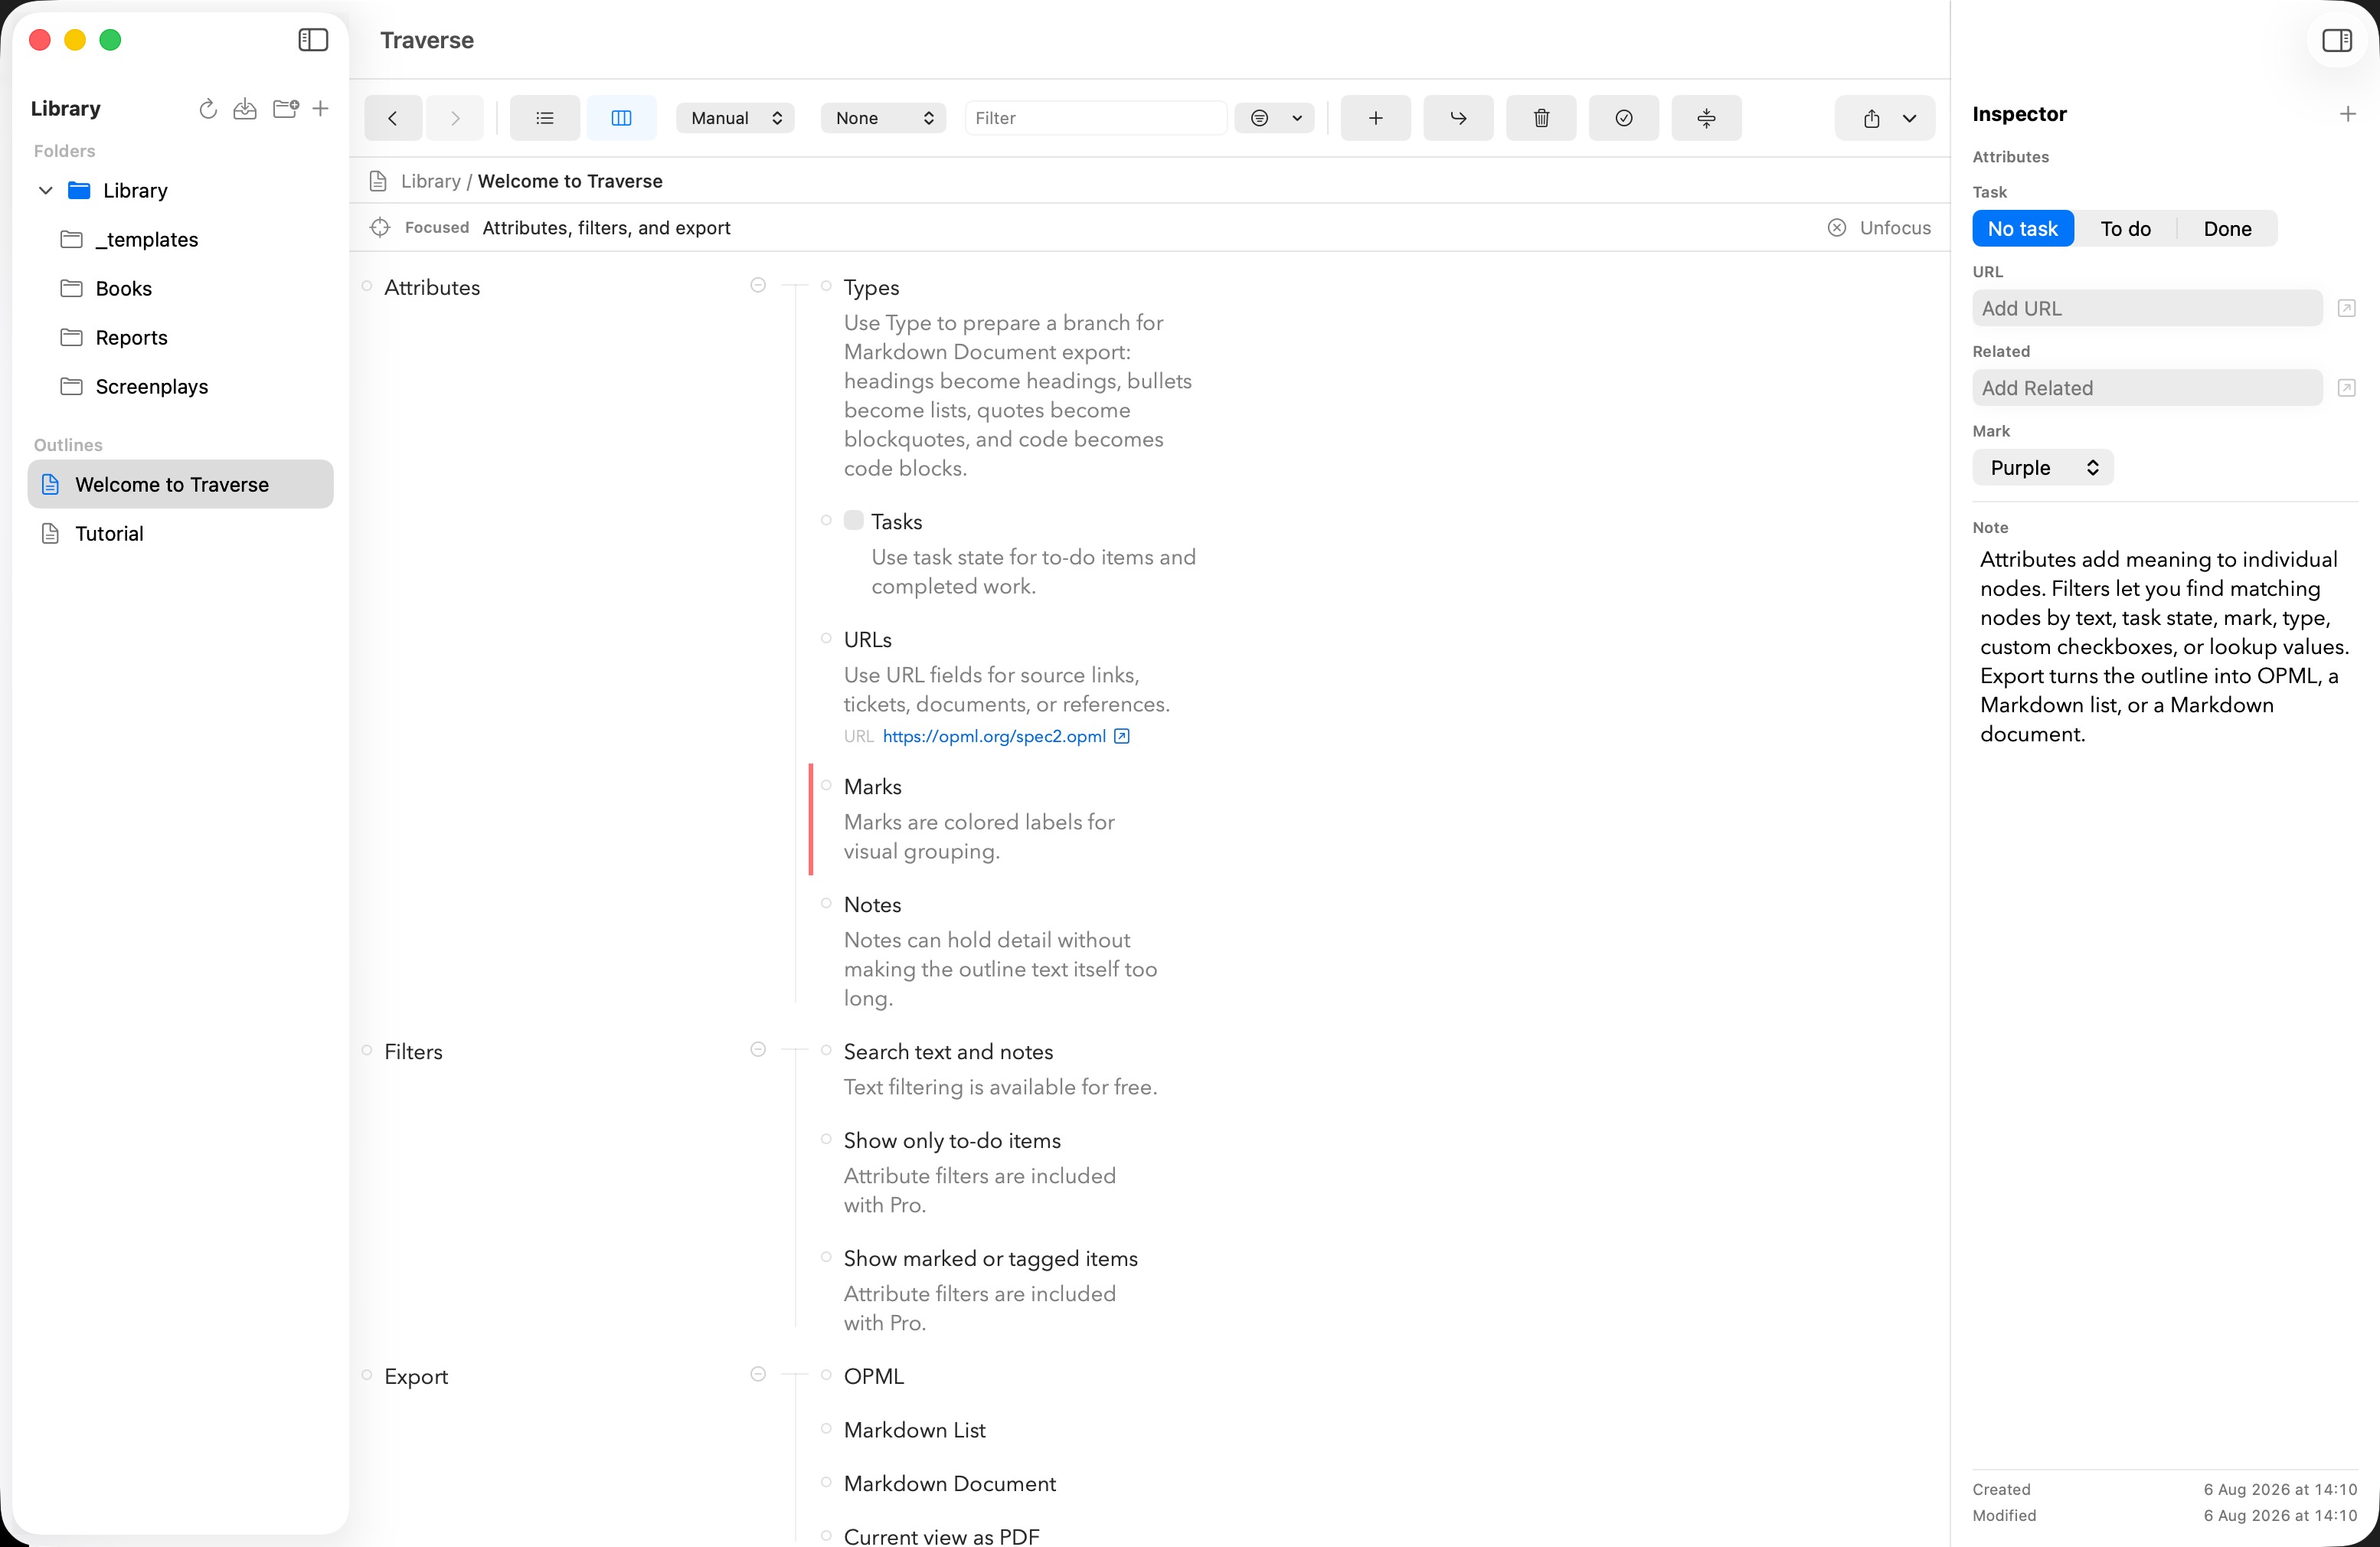Click the Add Related input field

pyautogui.click(x=2147, y=388)
